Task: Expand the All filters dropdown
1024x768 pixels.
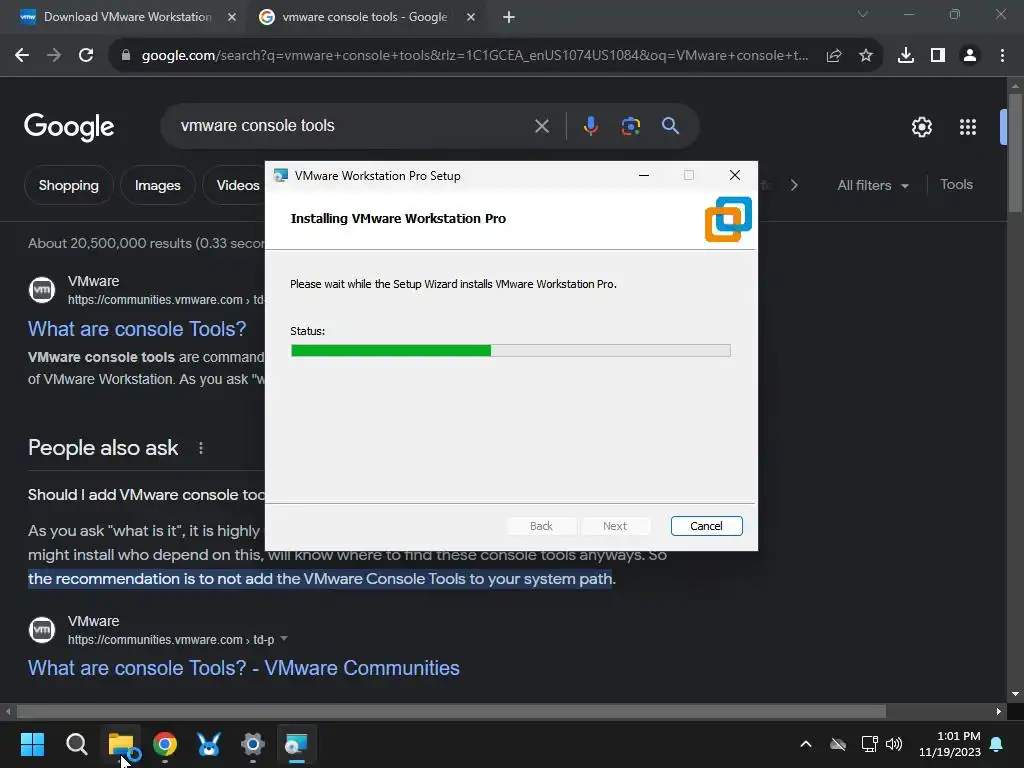Action: (872, 185)
